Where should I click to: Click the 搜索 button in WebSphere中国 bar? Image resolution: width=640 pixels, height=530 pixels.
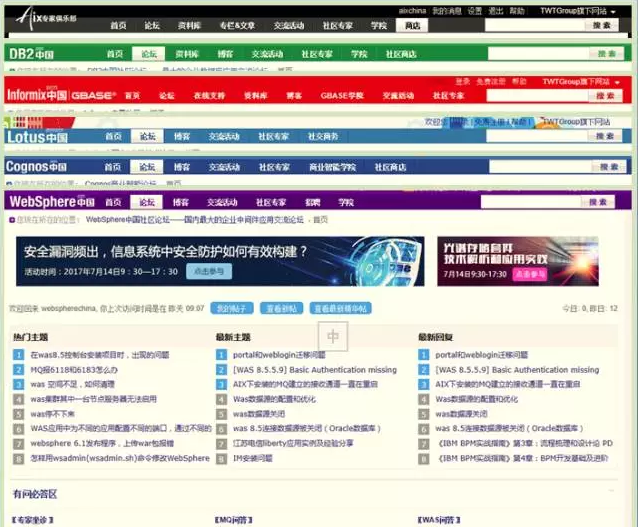coord(598,202)
